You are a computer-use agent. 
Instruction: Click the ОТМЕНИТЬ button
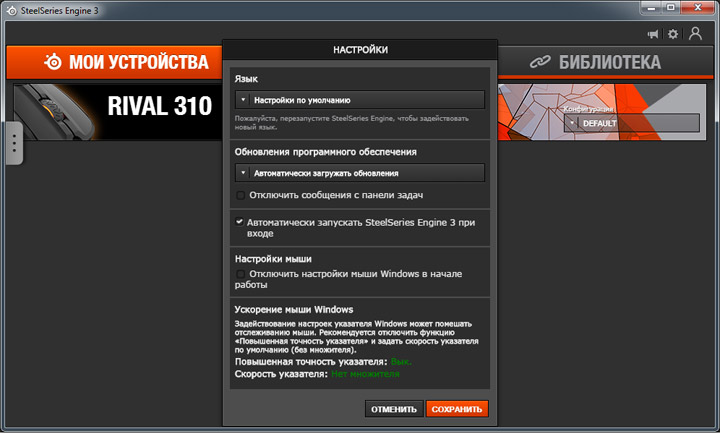click(x=394, y=409)
